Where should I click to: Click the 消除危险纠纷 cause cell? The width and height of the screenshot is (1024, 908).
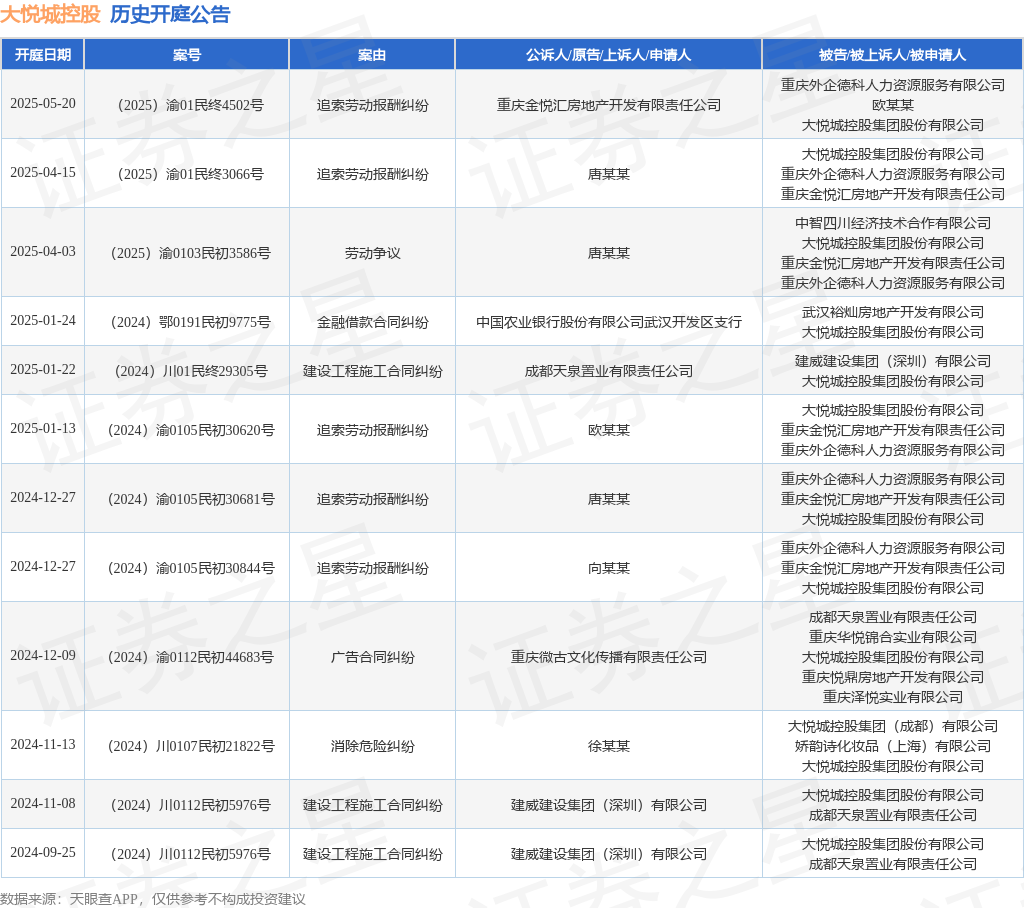(x=372, y=746)
